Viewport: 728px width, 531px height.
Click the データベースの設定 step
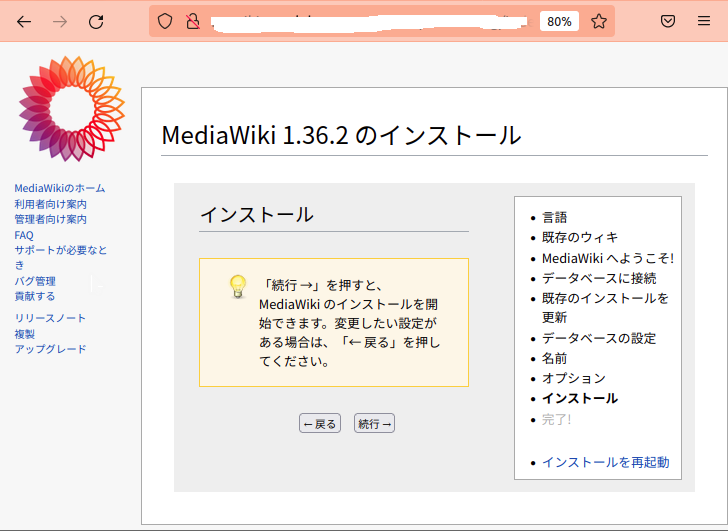coord(599,338)
